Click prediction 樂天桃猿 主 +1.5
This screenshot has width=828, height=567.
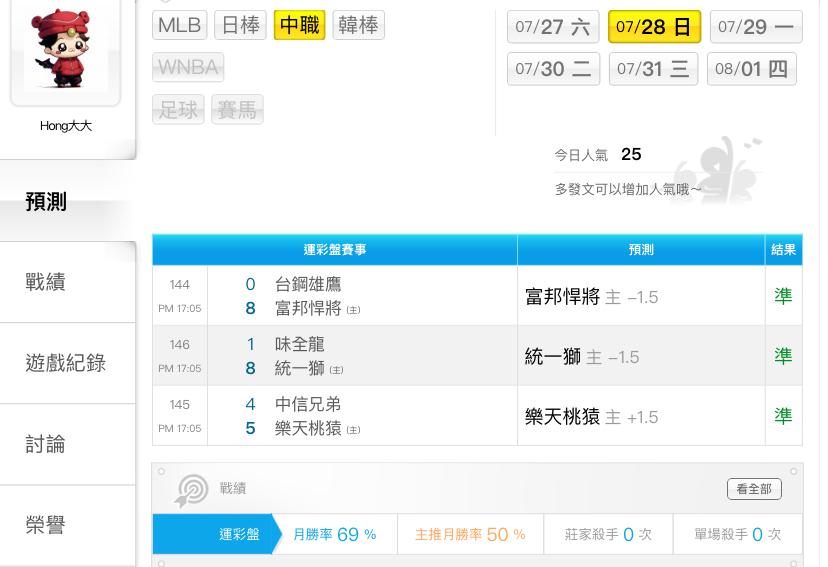click(591, 417)
